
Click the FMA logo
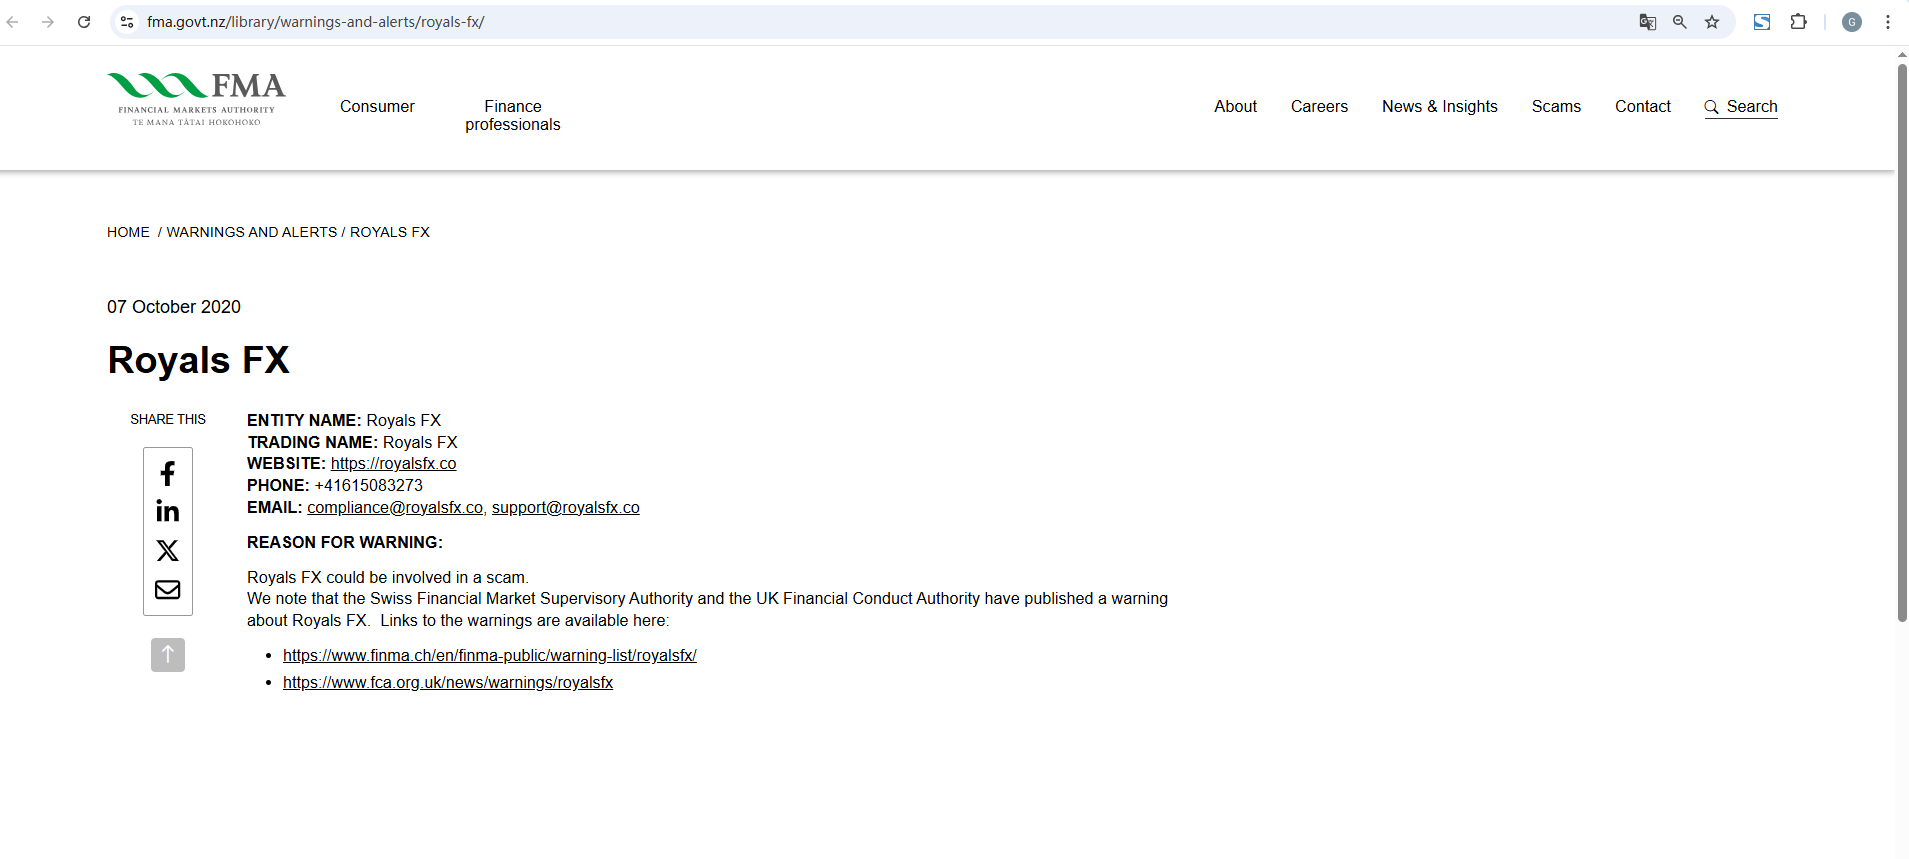pos(196,99)
